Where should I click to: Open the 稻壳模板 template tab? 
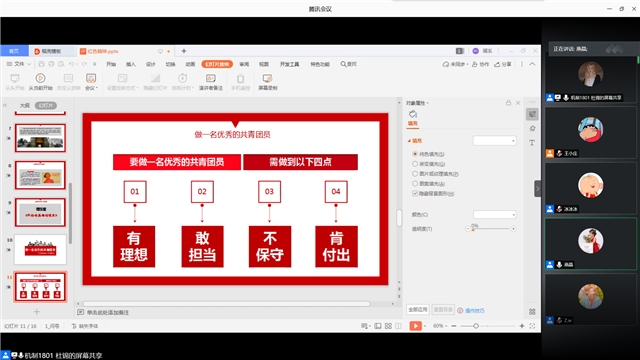point(51,51)
